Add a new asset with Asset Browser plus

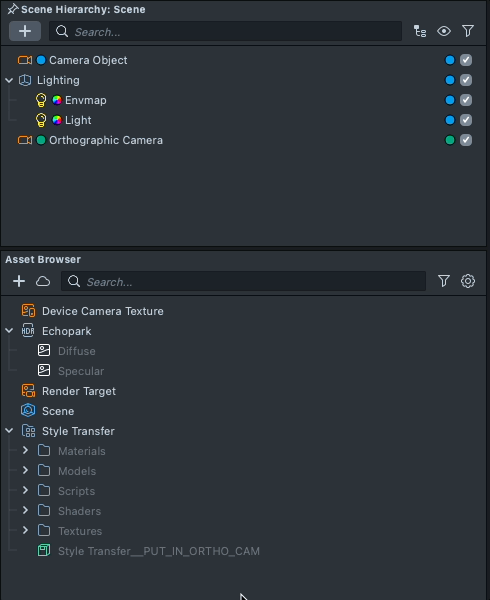point(19,281)
